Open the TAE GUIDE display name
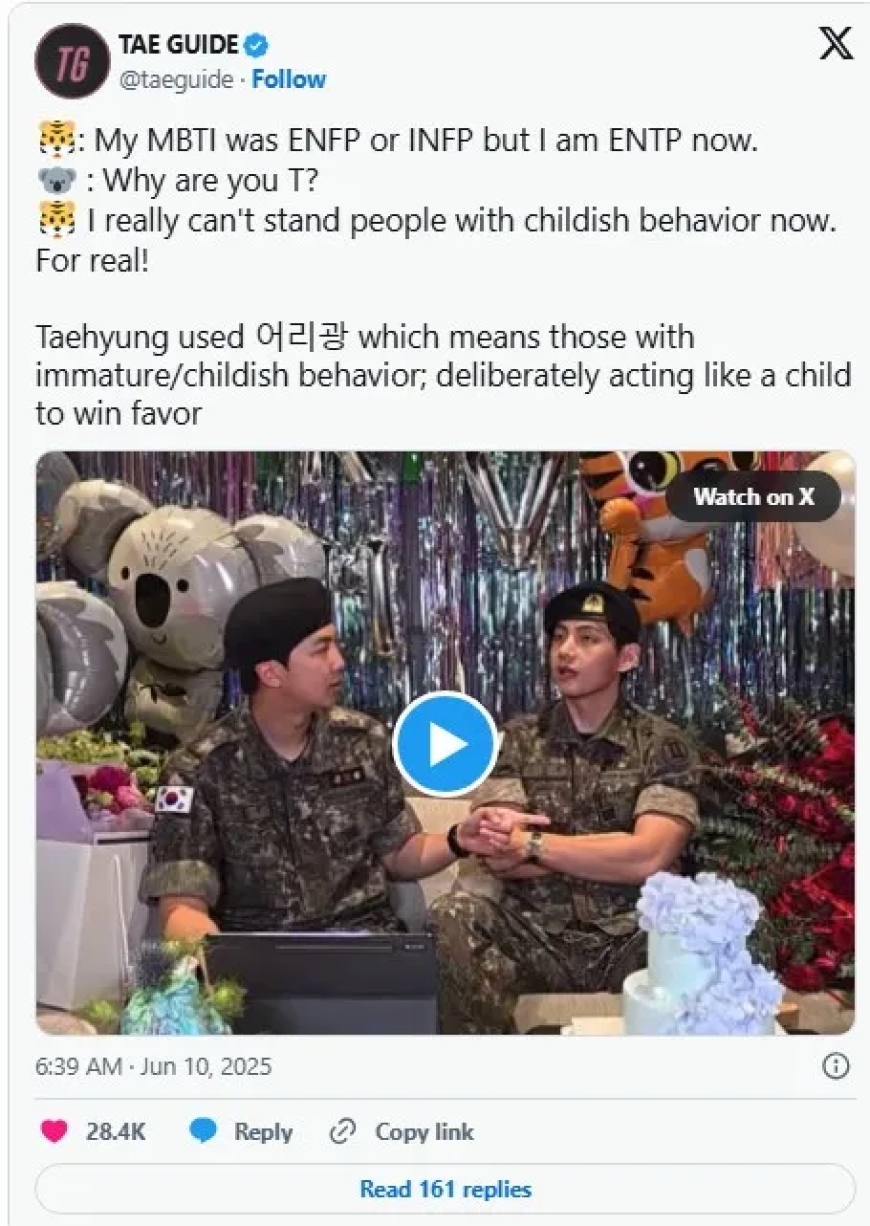 pyautogui.click(x=179, y=45)
